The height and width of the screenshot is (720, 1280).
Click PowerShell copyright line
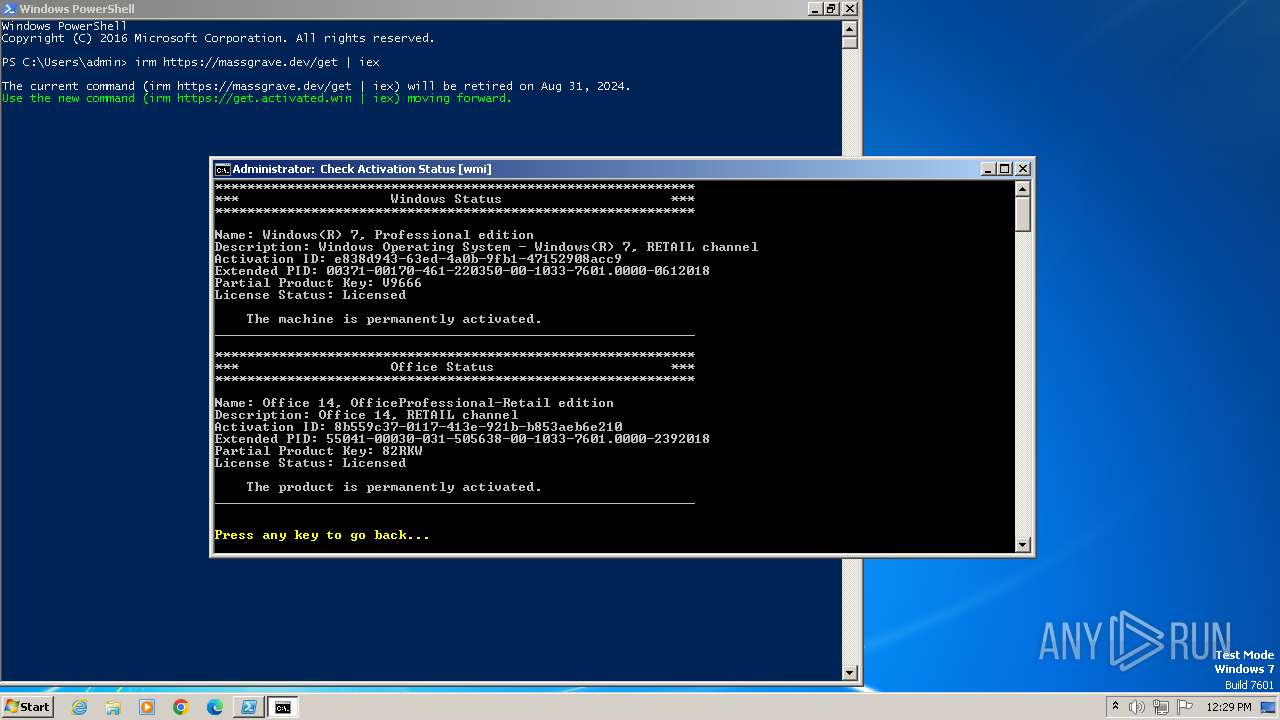click(x=218, y=38)
